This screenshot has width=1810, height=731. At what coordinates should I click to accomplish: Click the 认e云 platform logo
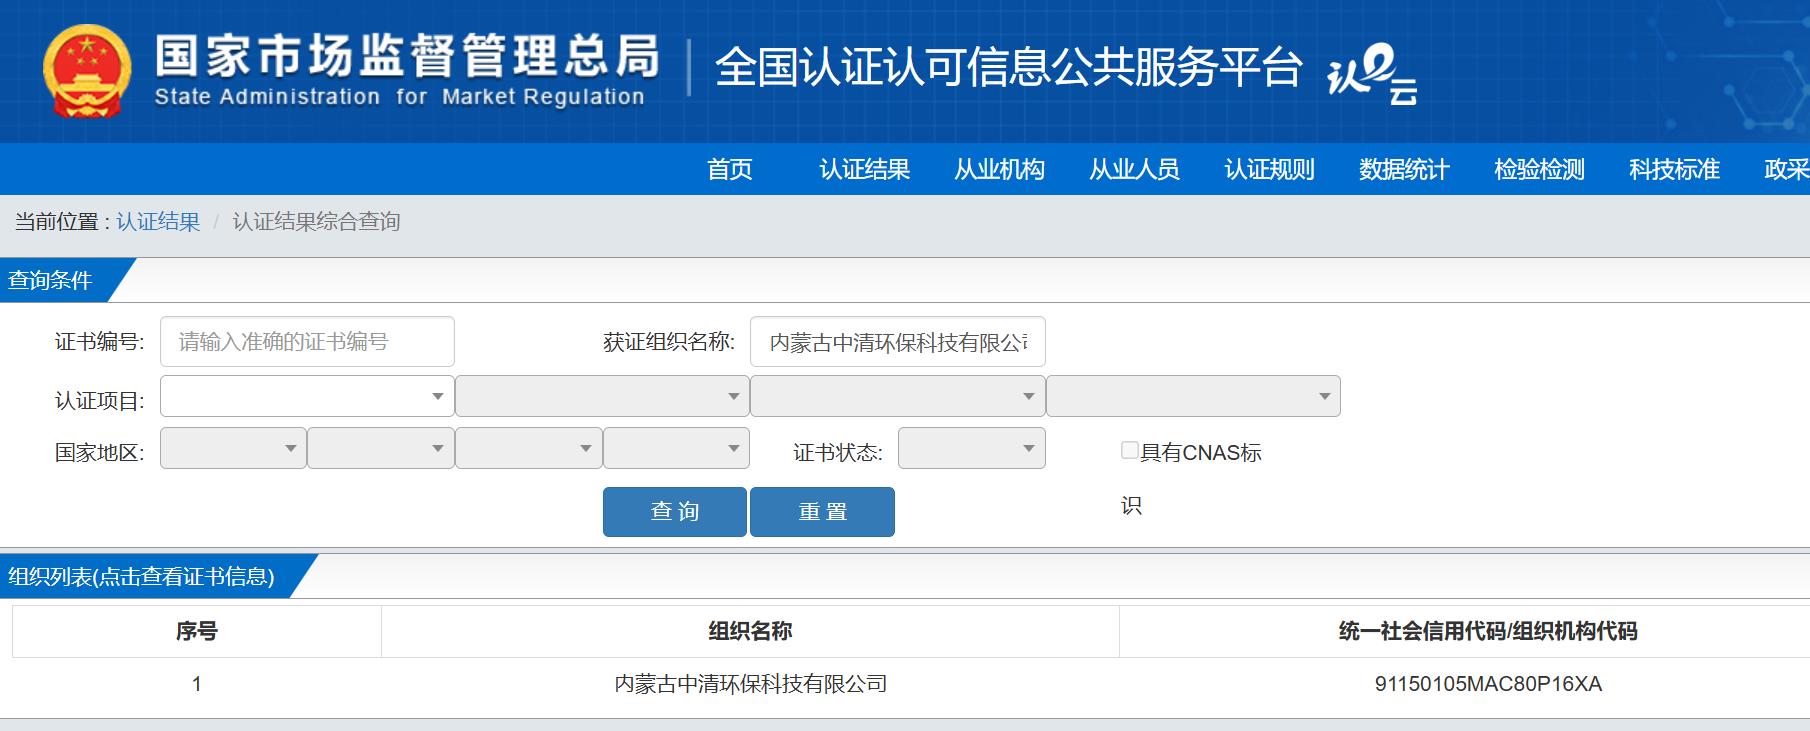tap(1372, 73)
